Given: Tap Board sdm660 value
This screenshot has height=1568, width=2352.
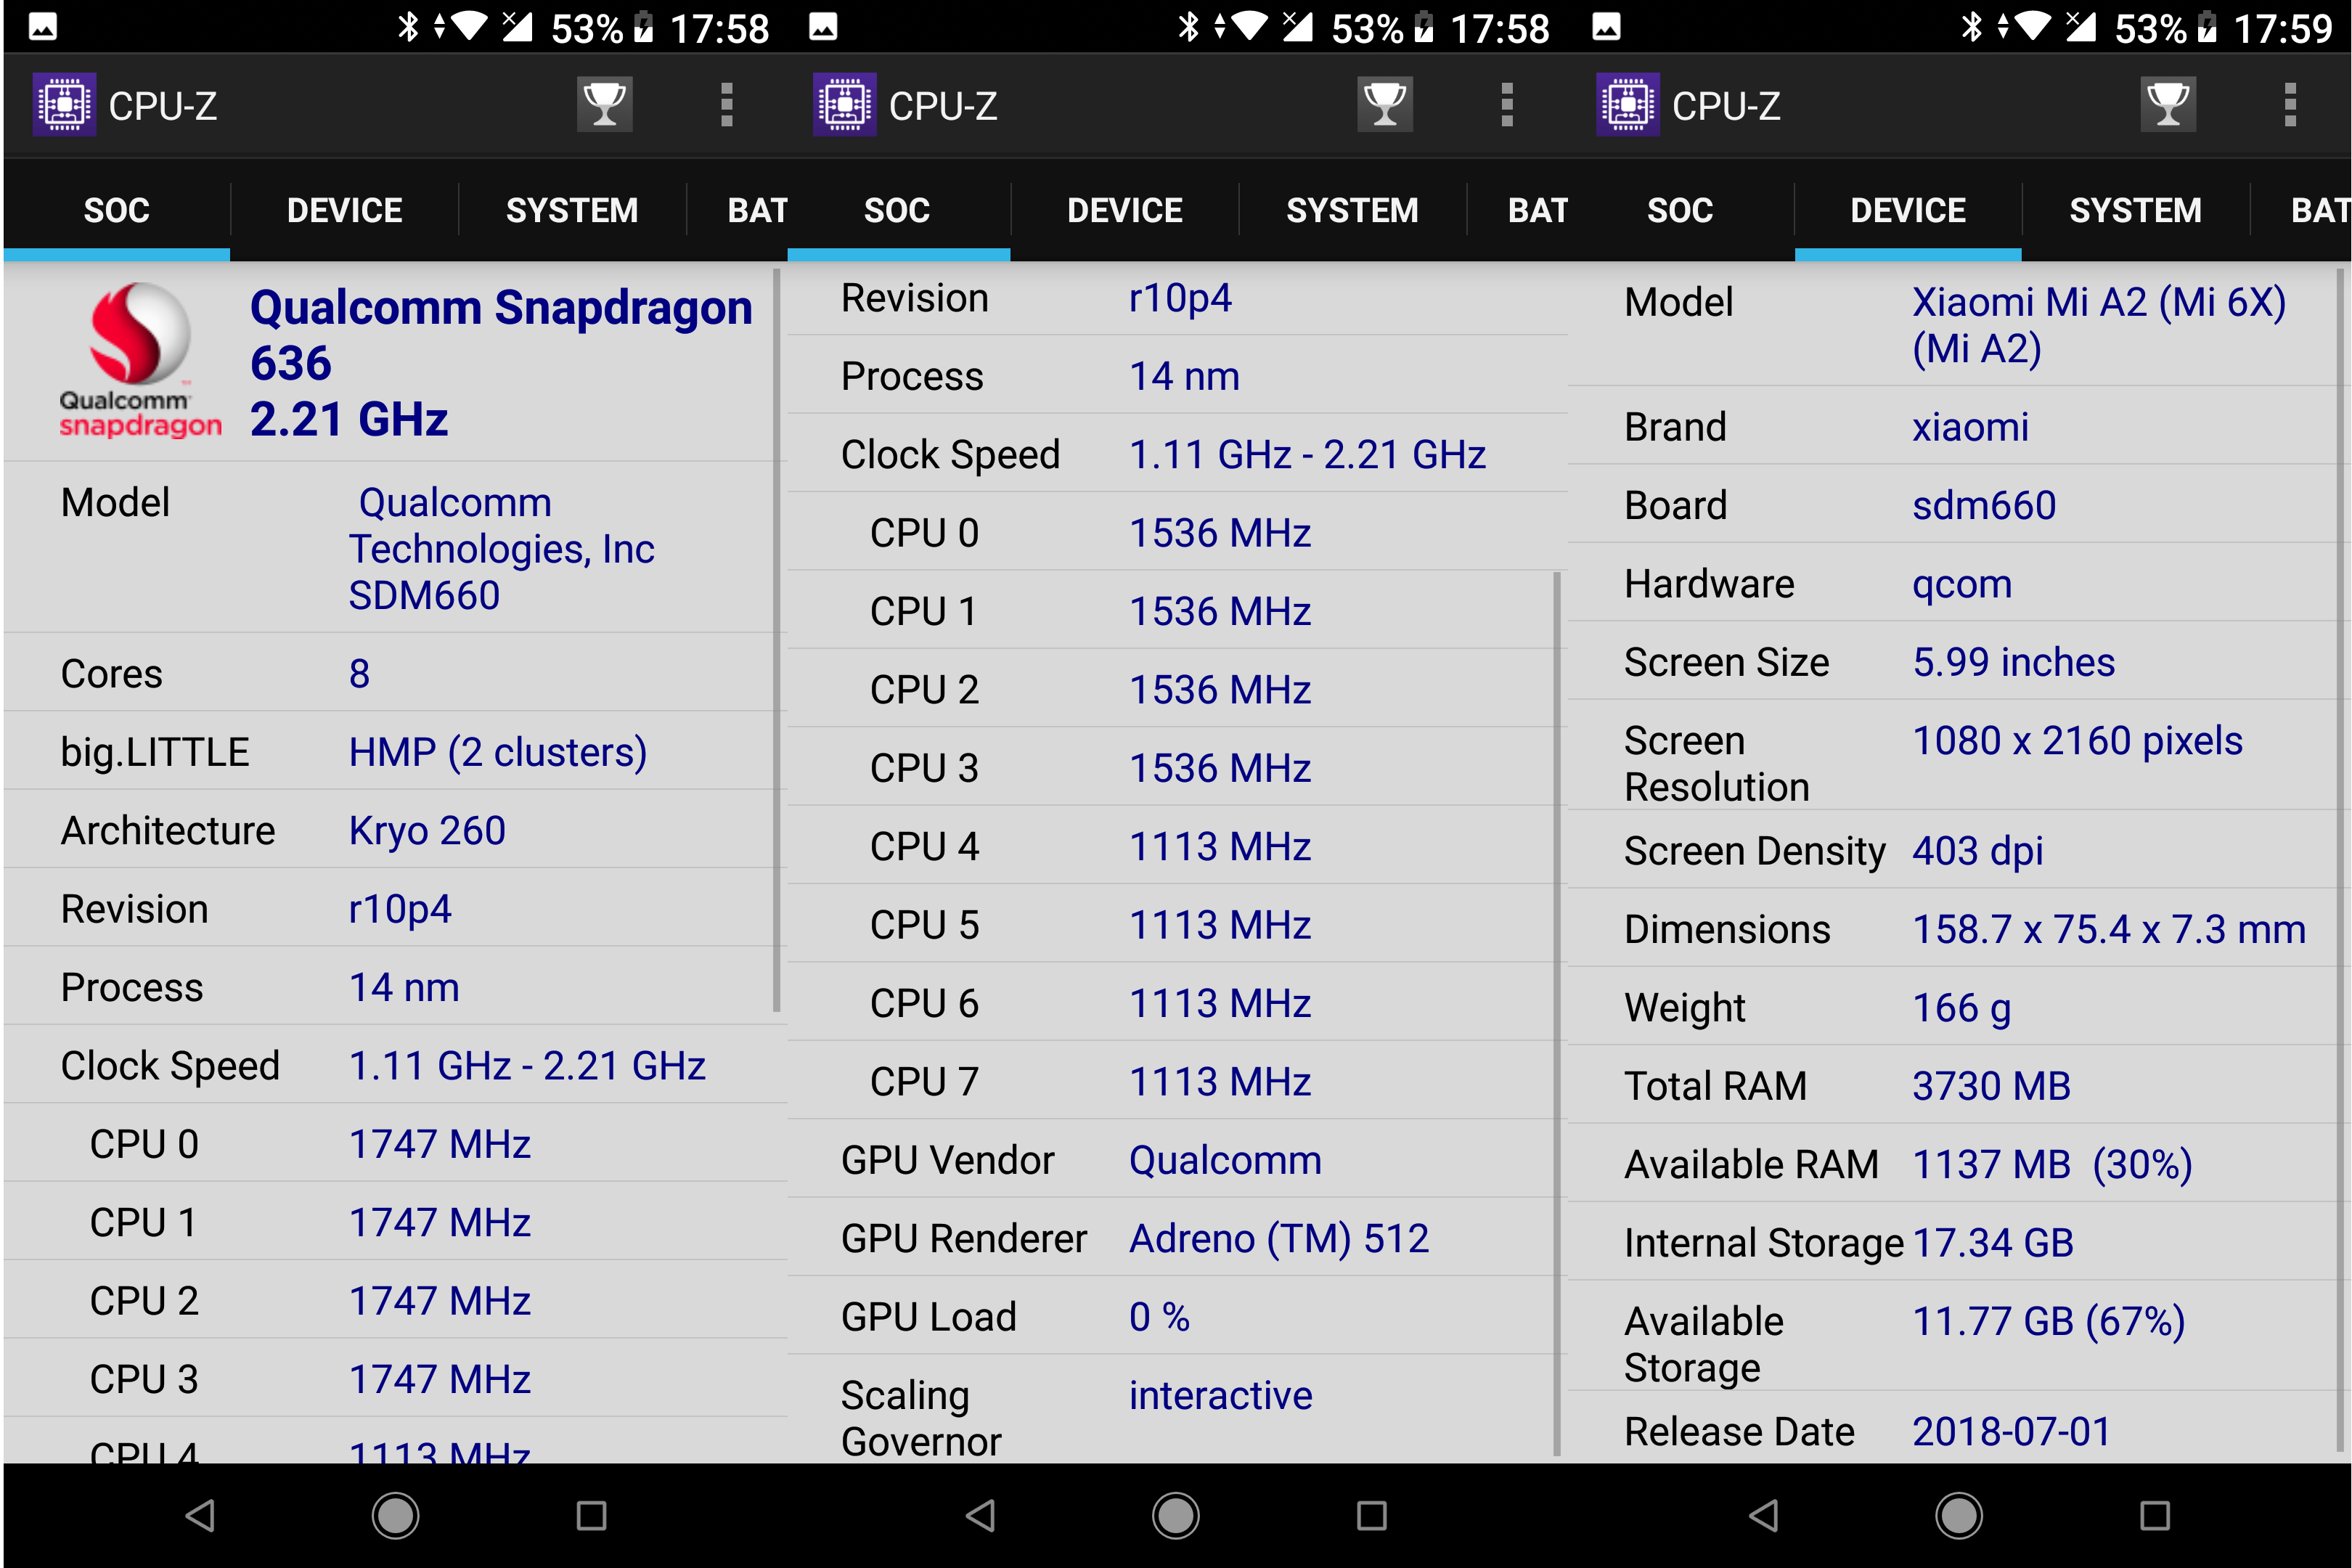Looking at the screenshot, I should pyautogui.click(x=1984, y=506).
